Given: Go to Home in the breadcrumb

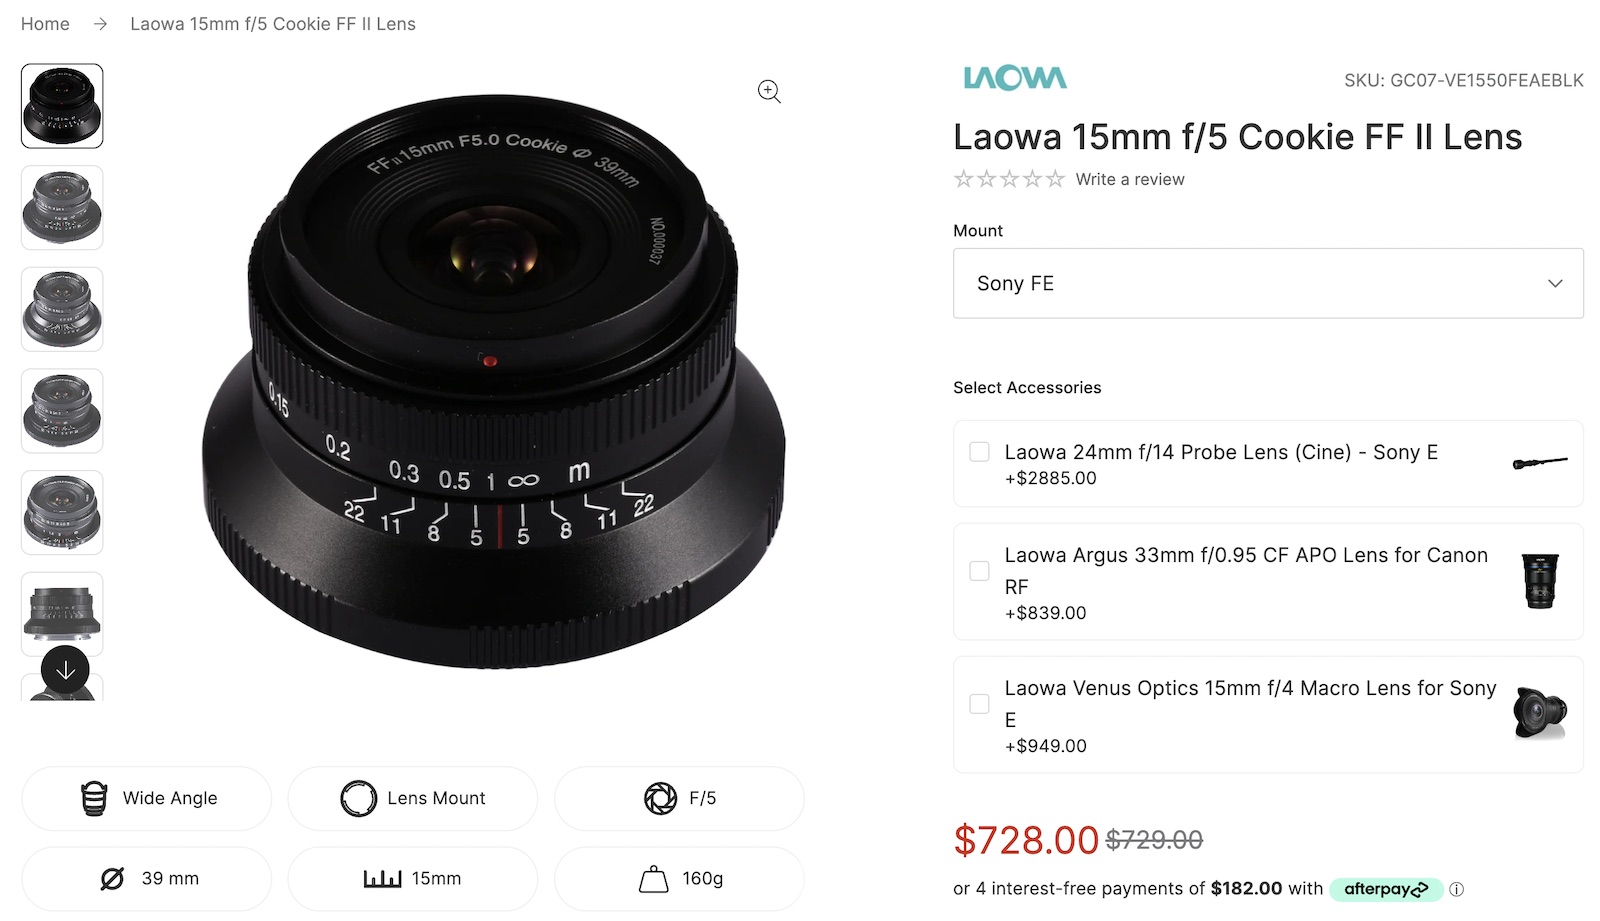Looking at the screenshot, I should 45,24.
